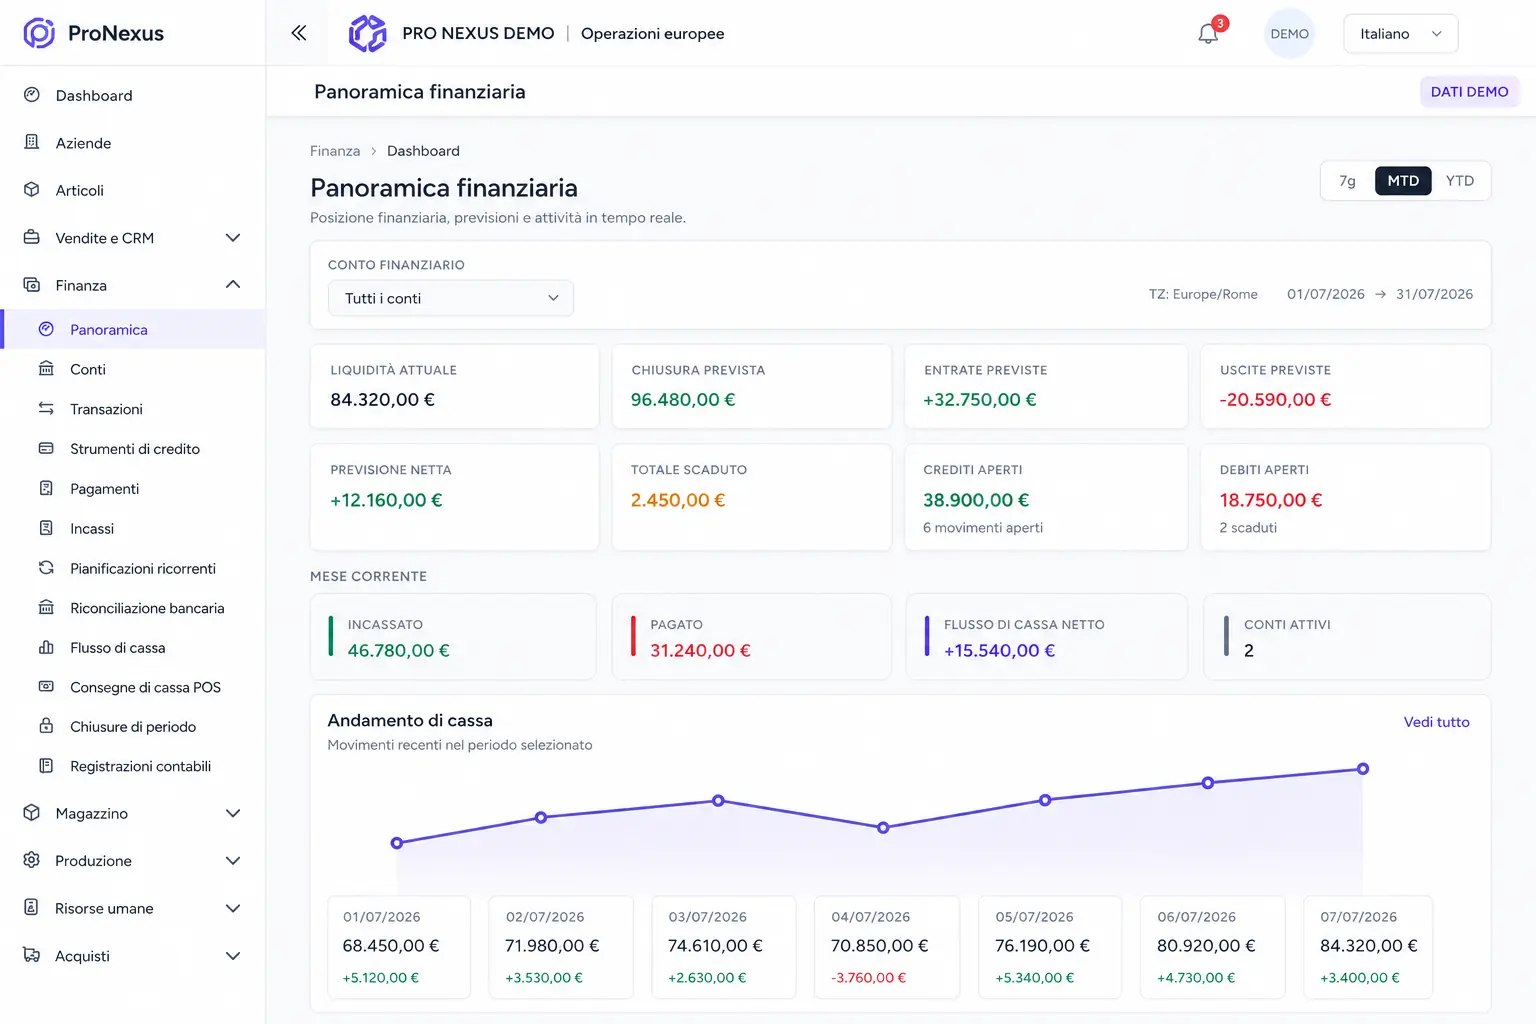Click the Pagamenti document icon
This screenshot has height=1024, width=1536.
click(46, 488)
